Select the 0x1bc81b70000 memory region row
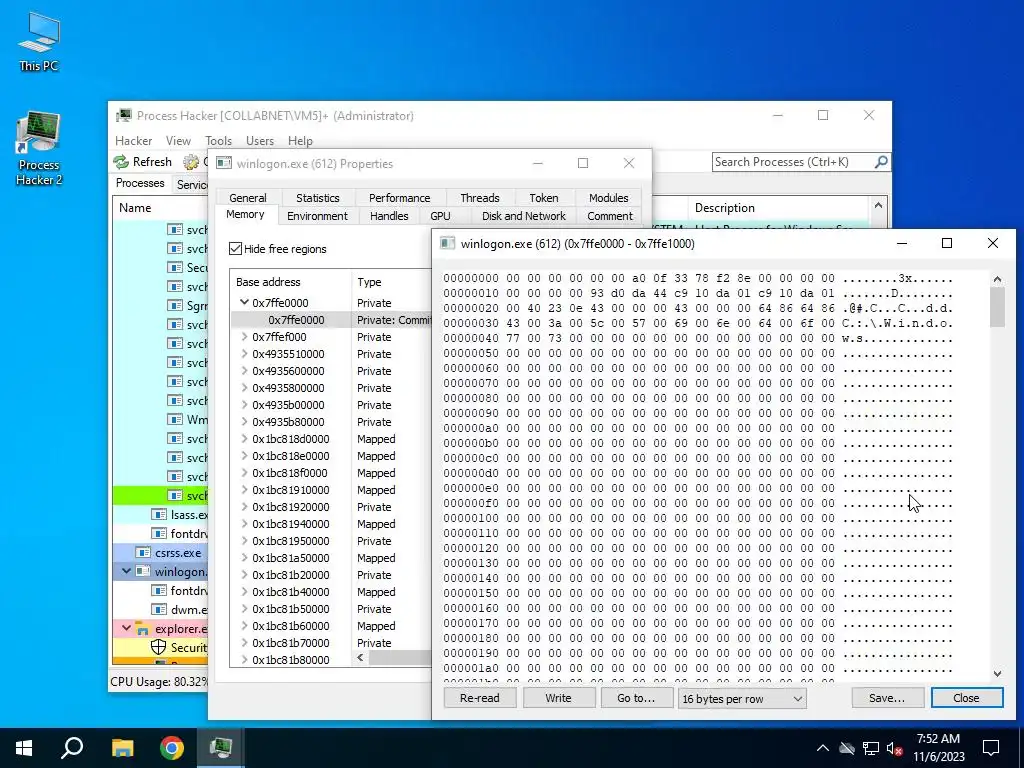This screenshot has height=768, width=1024. [x=330, y=643]
